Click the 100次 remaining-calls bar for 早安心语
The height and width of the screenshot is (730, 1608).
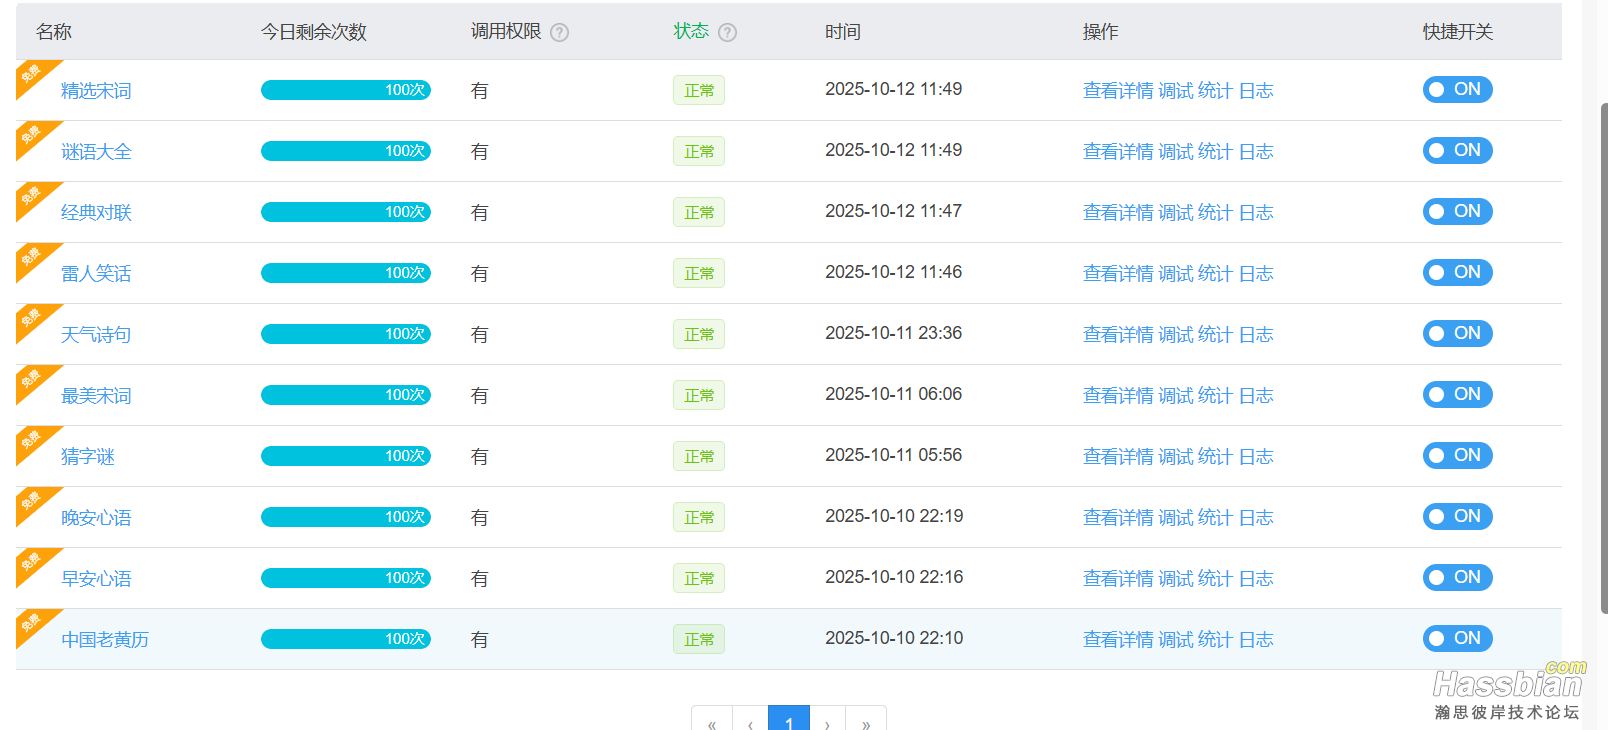[346, 579]
